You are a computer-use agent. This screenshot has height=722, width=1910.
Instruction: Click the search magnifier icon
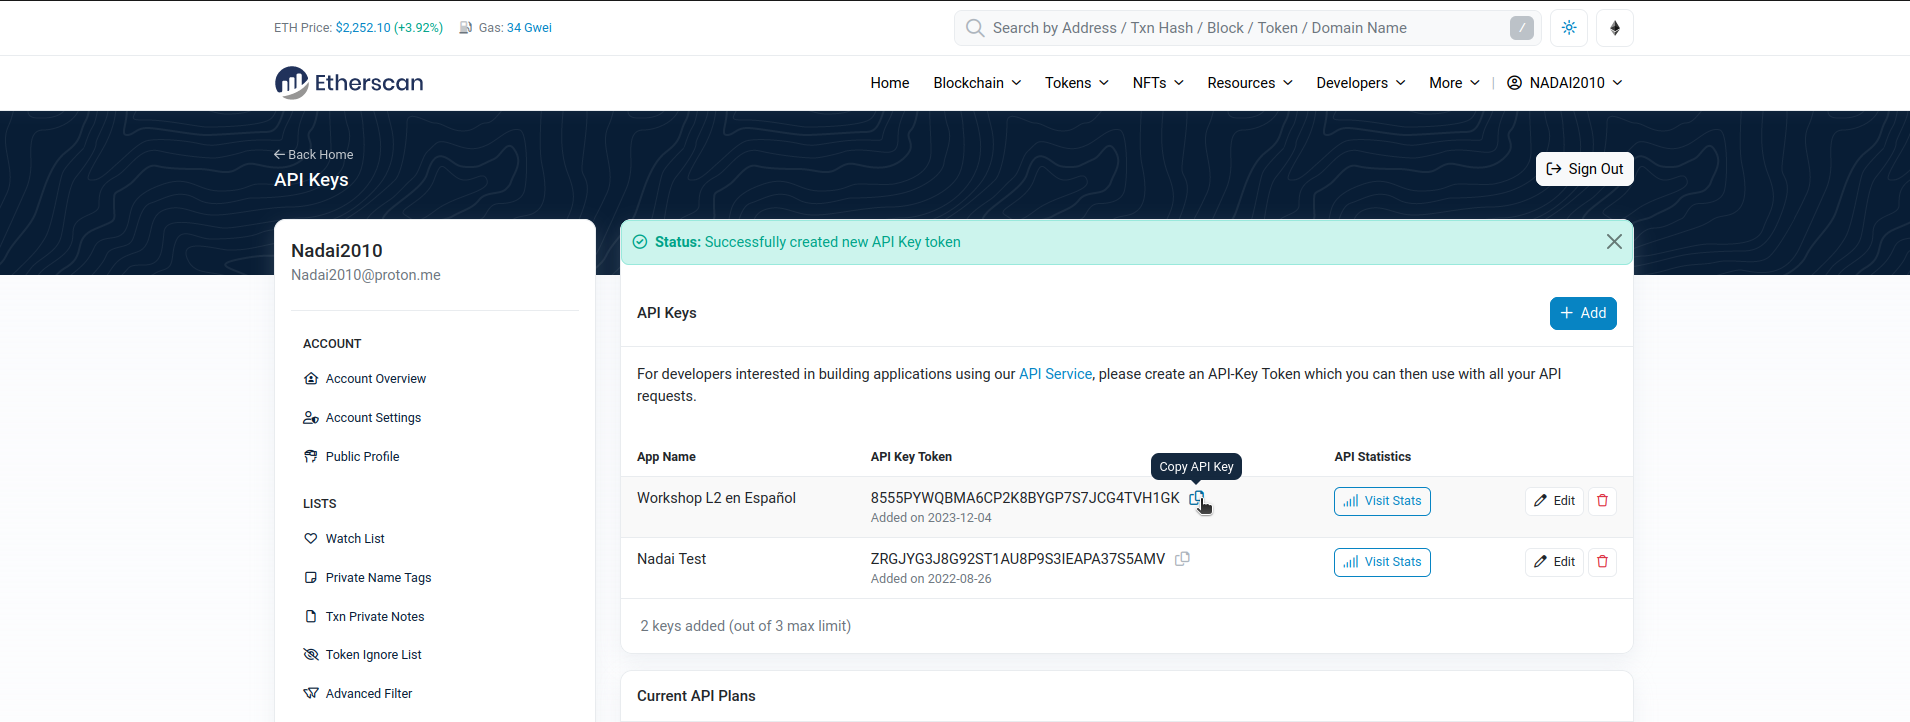click(x=974, y=28)
